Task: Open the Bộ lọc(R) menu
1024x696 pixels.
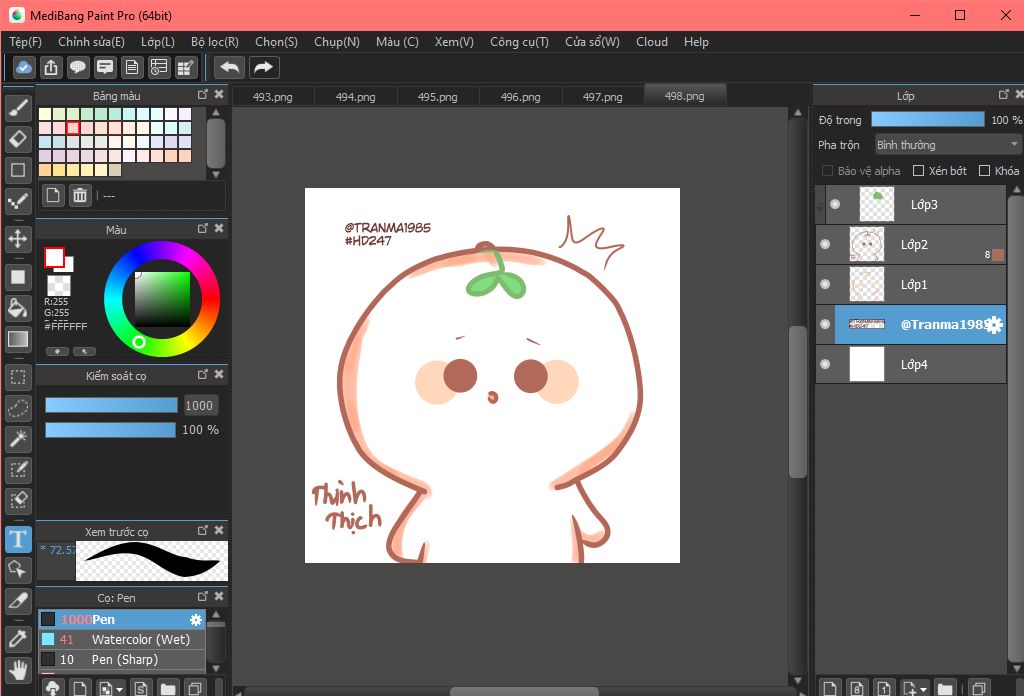Action: pyautogui.click(x=215, y=42)
